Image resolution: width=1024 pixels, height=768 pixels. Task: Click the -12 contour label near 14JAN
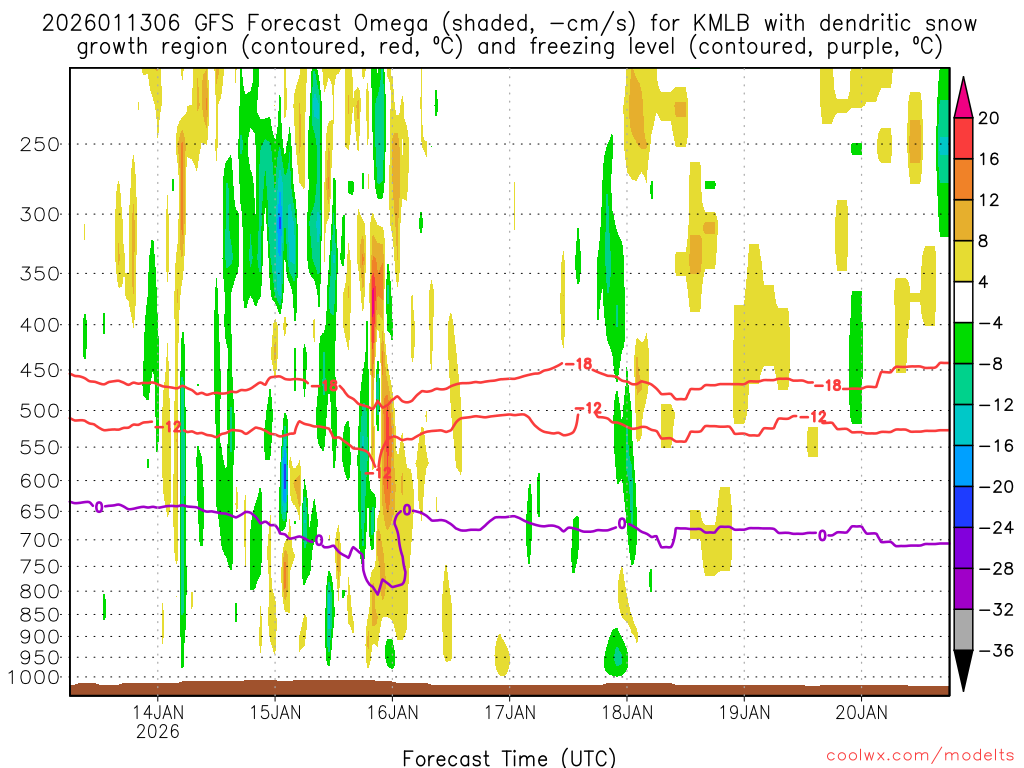point(168,426)
